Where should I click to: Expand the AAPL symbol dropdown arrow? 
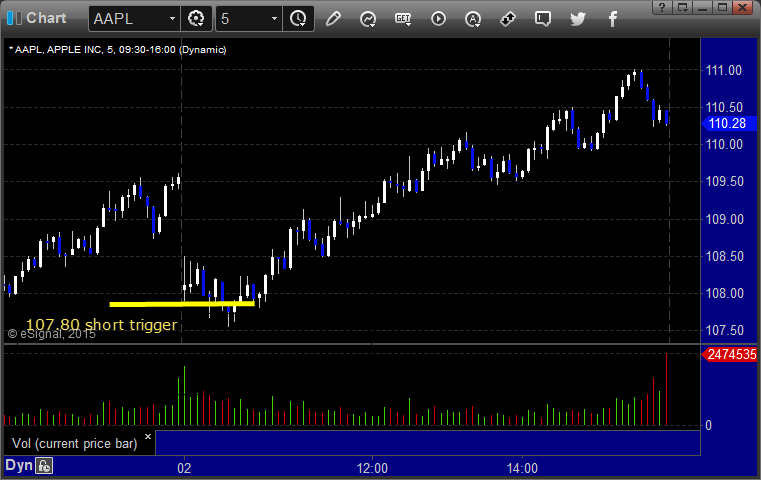pos(172,19)
